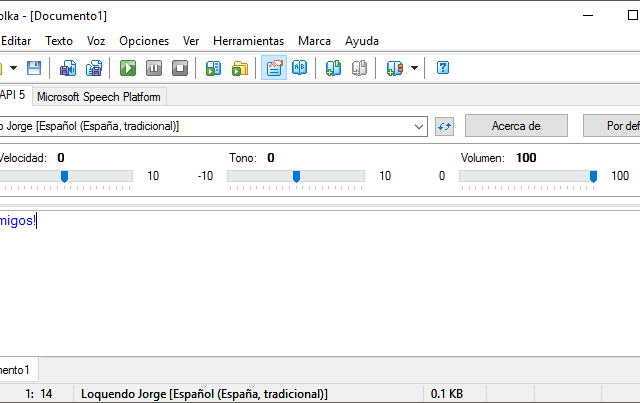Open the Ayuda menu
The image size is (640, 403).
[362, 41]
